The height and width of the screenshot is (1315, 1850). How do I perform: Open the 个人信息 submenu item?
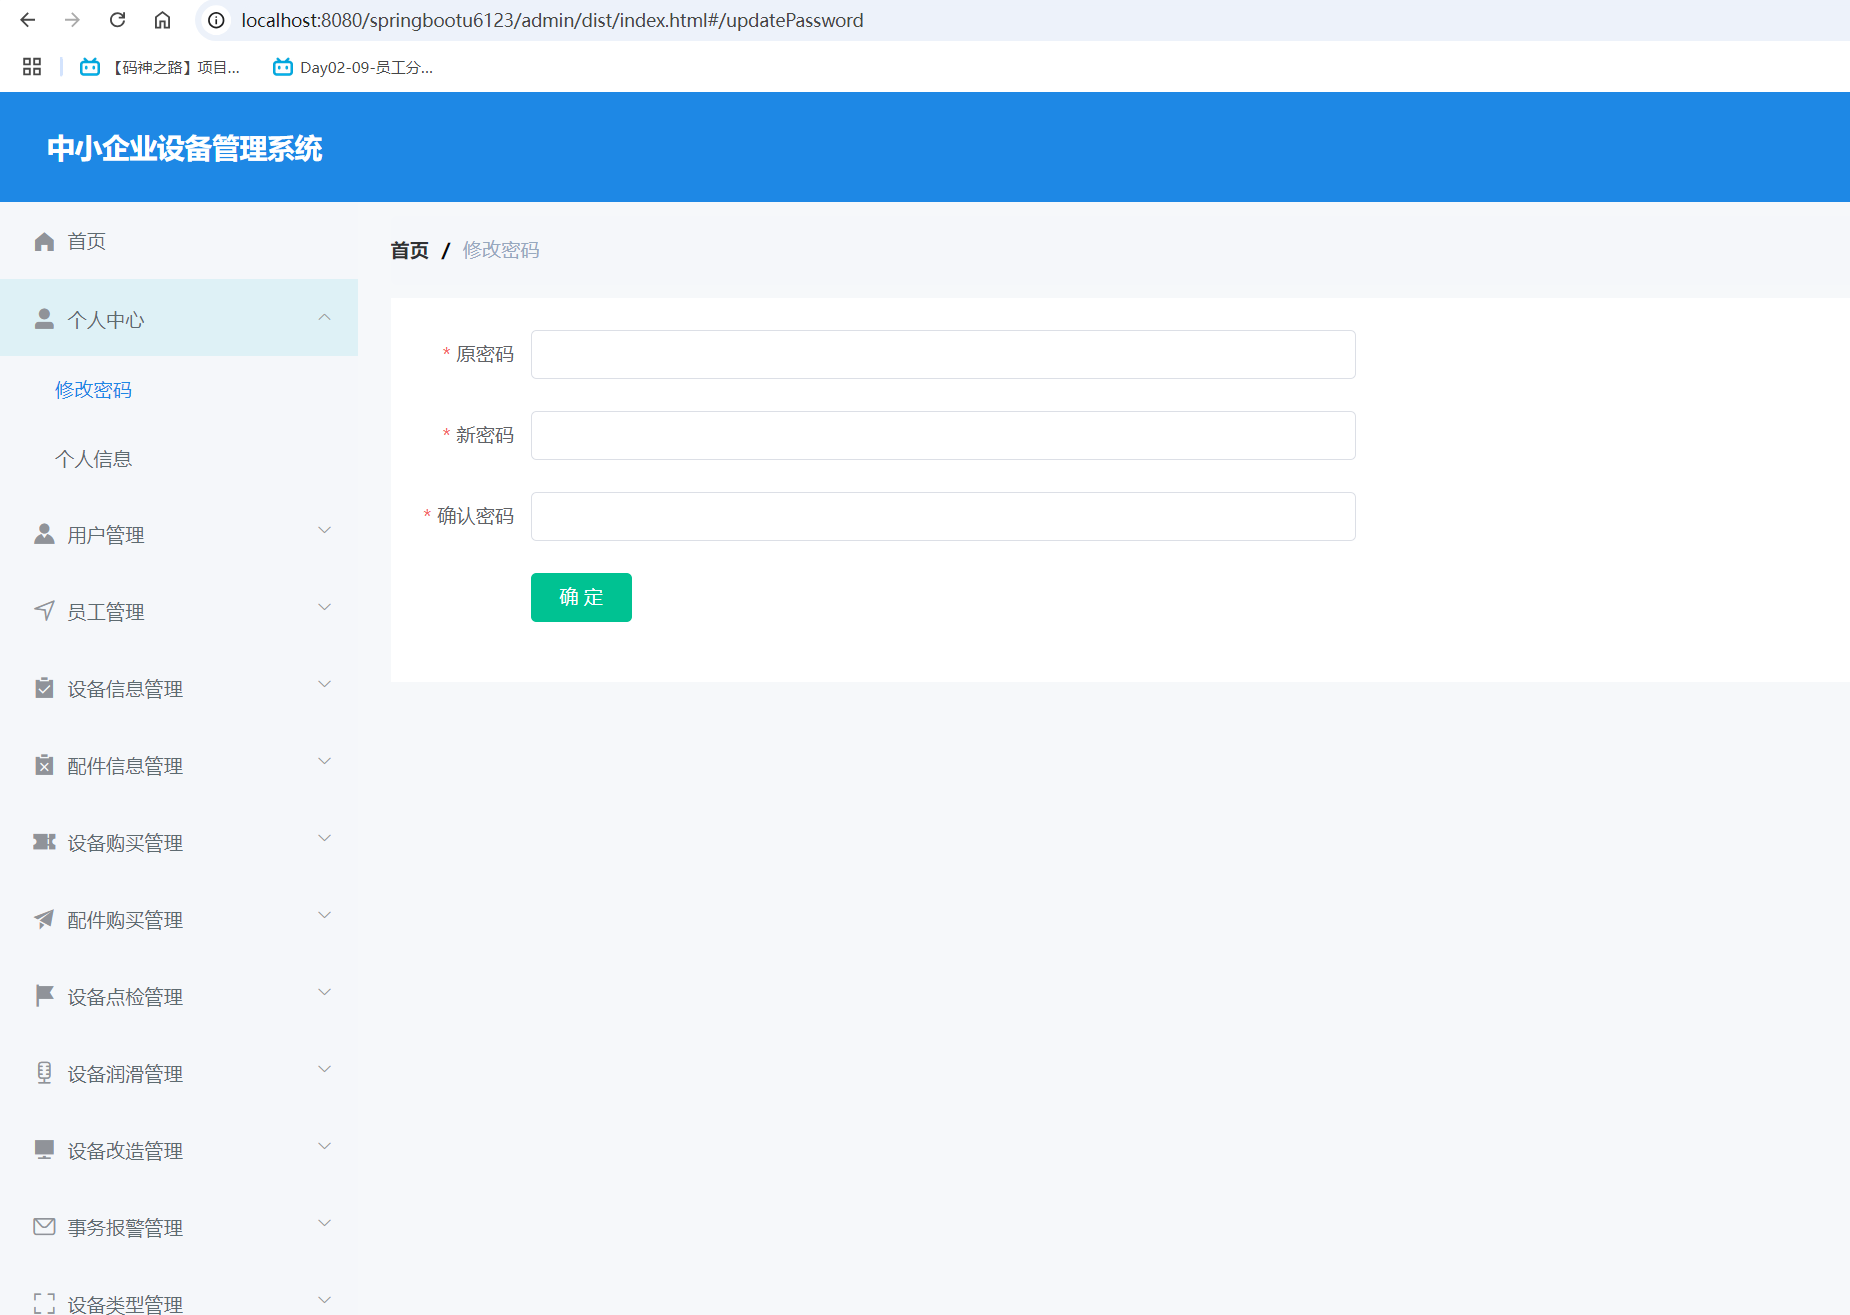click(93, 459)
